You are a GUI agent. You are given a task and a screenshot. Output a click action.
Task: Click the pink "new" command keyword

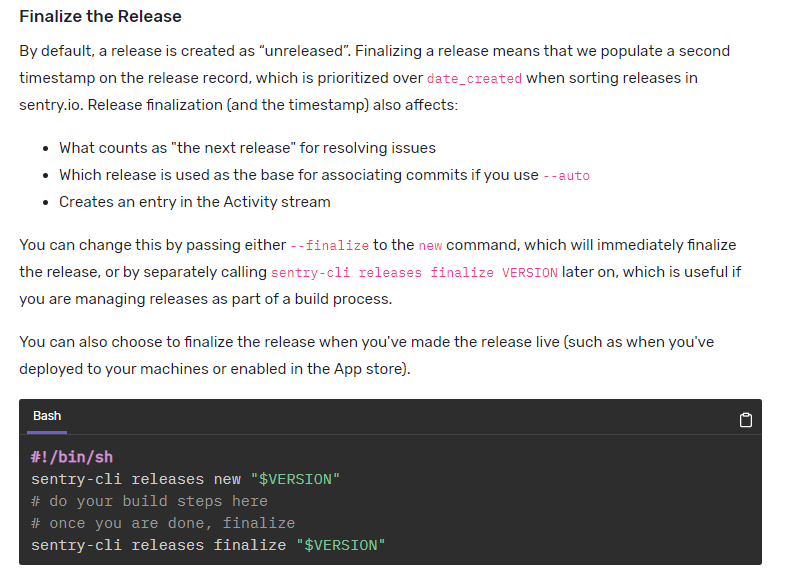click(430, 245)
